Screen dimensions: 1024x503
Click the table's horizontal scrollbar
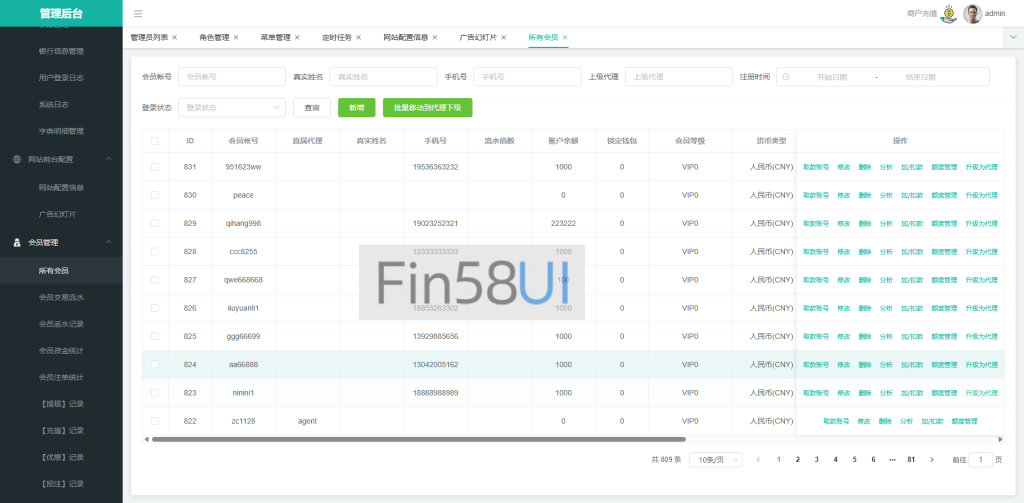click(x=418, y=439)
